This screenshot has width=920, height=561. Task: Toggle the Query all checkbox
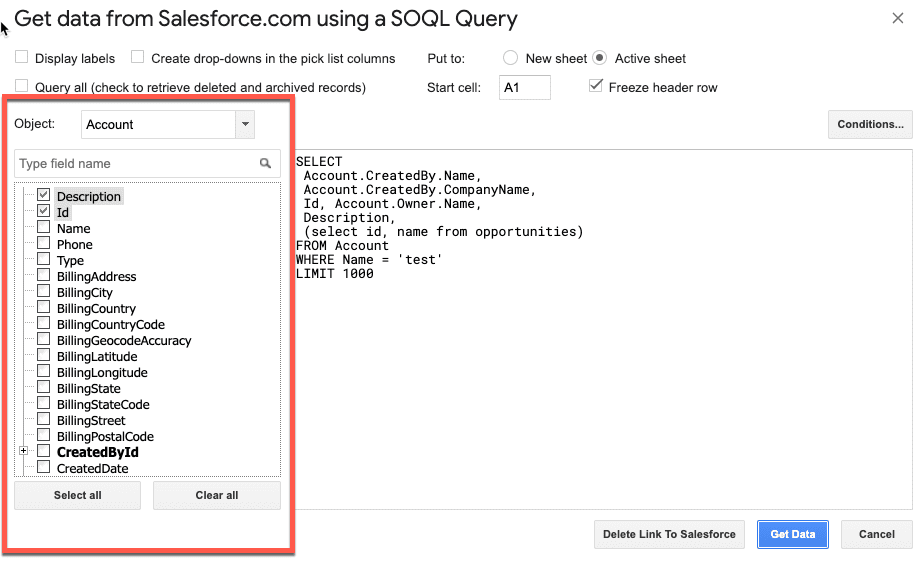tap(22, 87)
